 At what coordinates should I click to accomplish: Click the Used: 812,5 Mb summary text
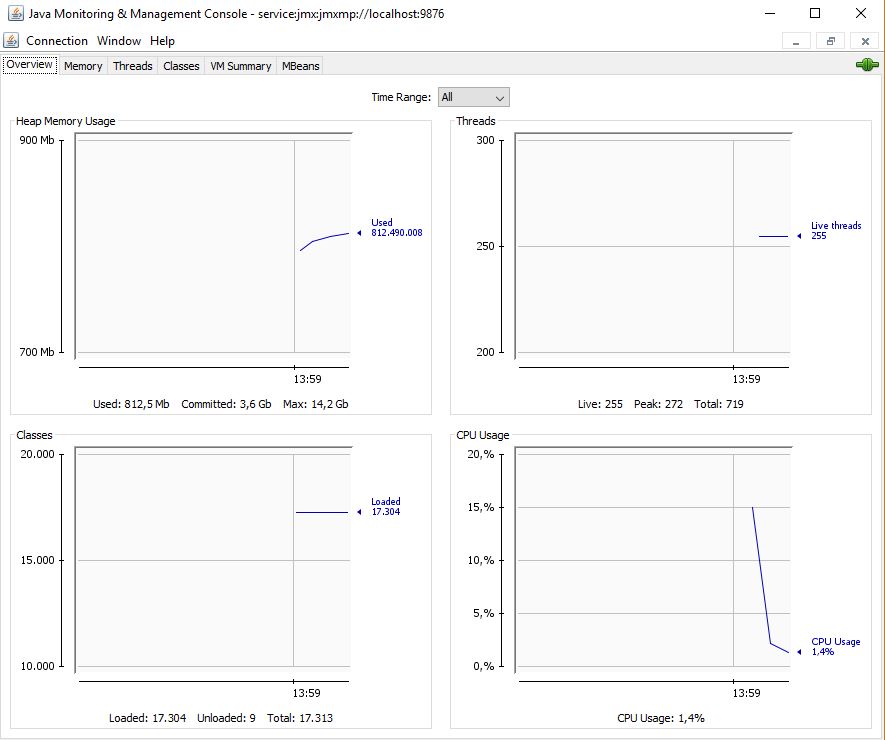(x=131, y=404)
